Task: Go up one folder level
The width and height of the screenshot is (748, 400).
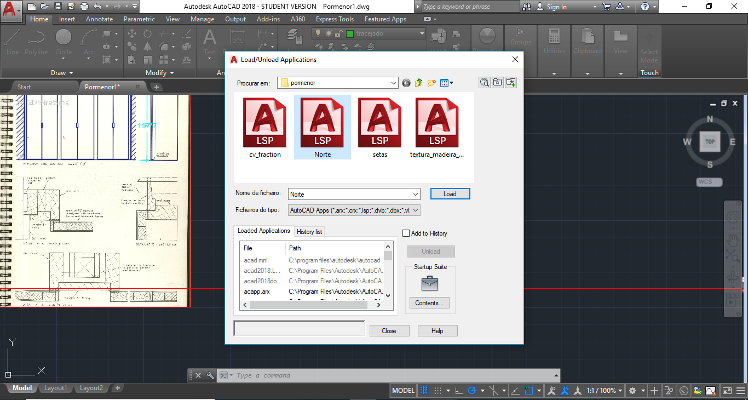Action: click(418, 83)
